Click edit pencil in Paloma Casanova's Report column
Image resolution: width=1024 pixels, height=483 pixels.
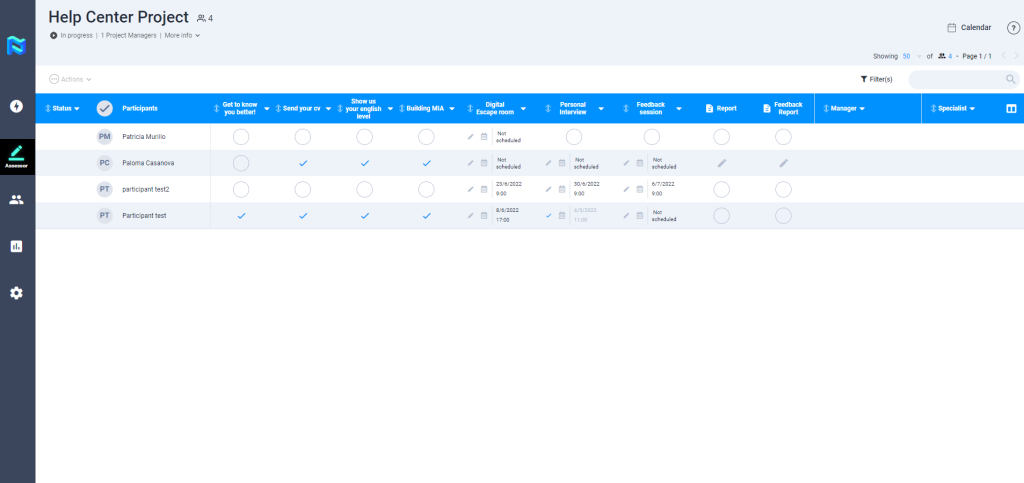pos(721,162)
